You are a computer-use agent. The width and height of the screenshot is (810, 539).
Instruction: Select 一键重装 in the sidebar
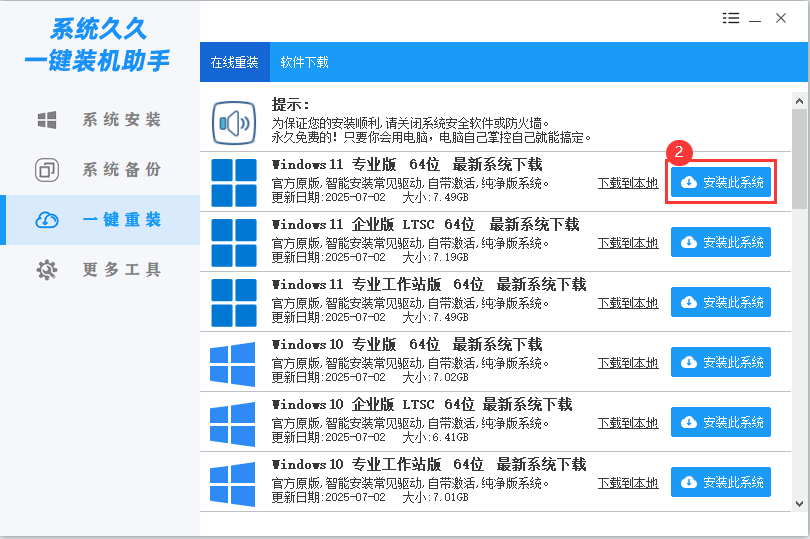[x=100, y=220]
